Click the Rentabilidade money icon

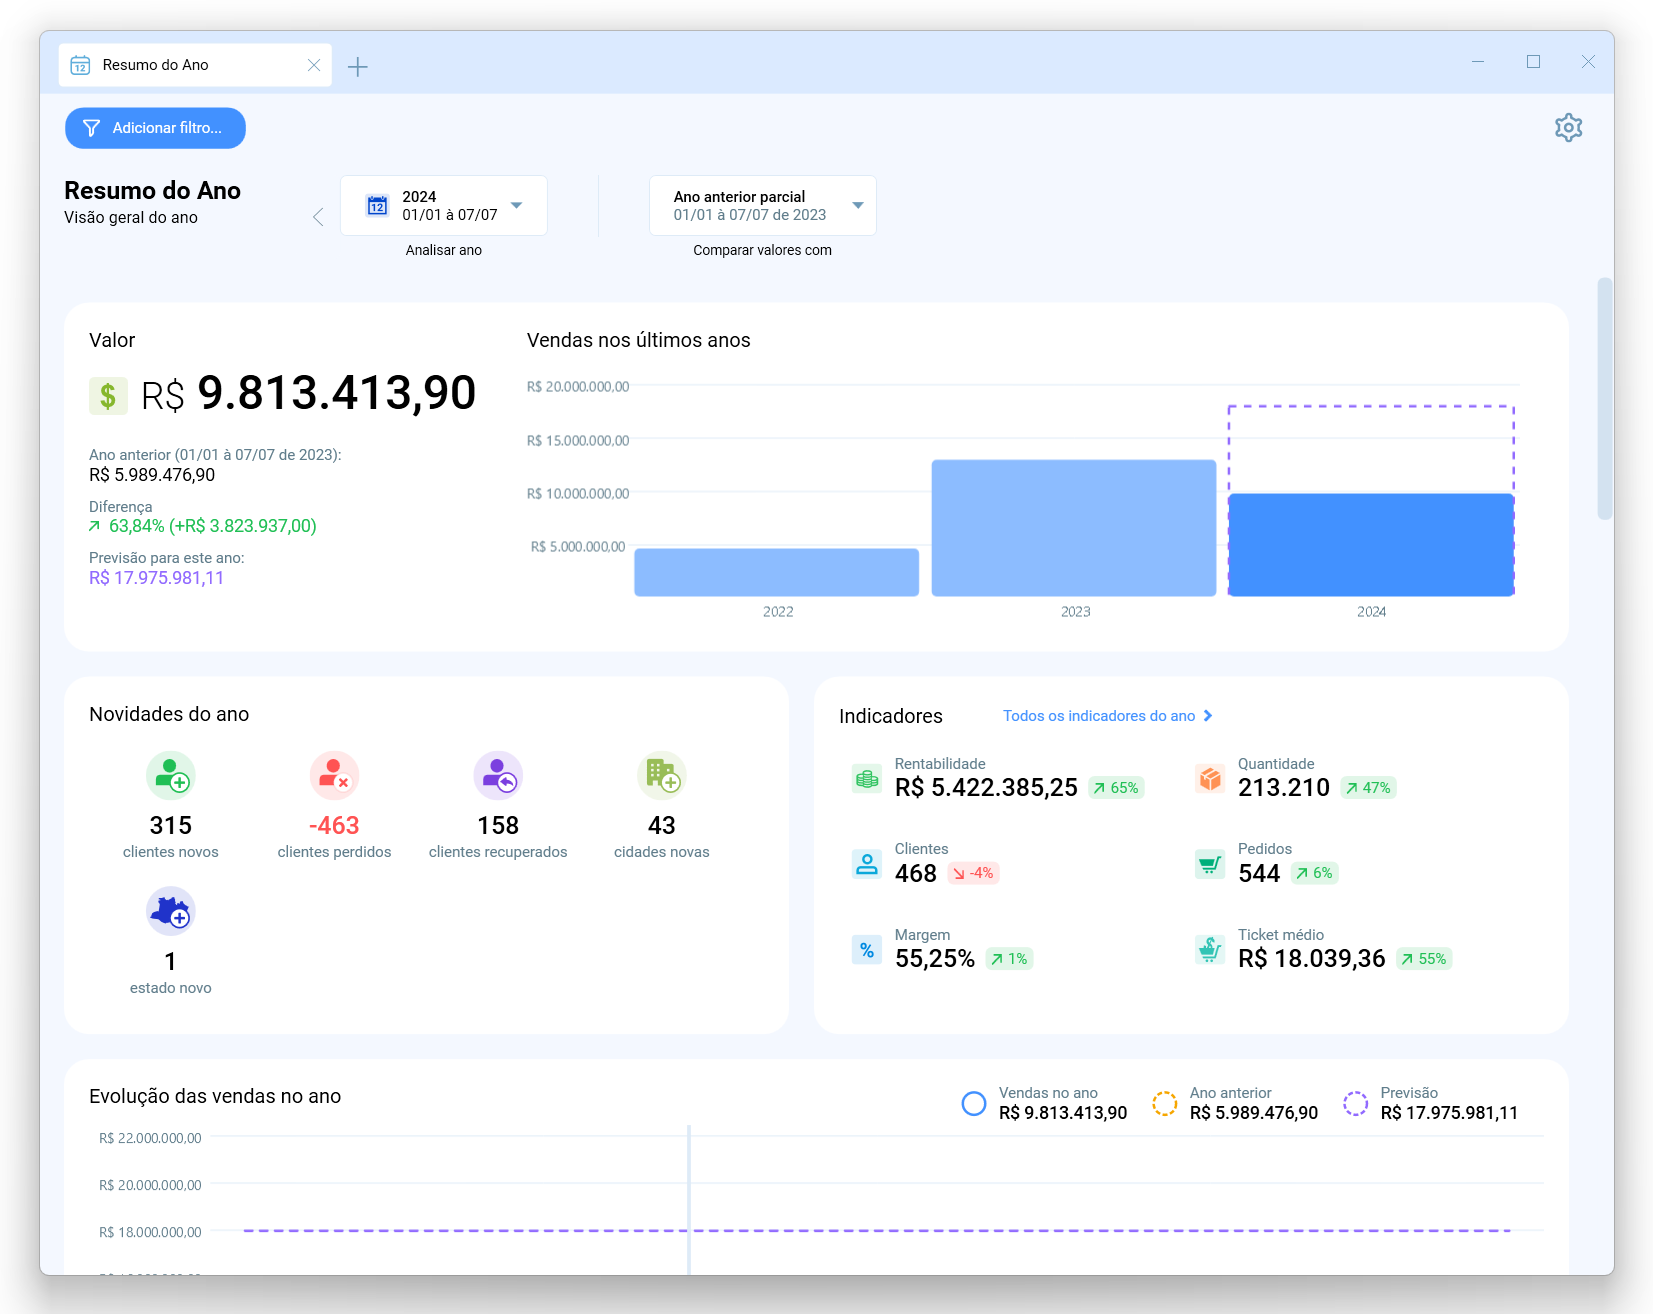tap(867, 778)
